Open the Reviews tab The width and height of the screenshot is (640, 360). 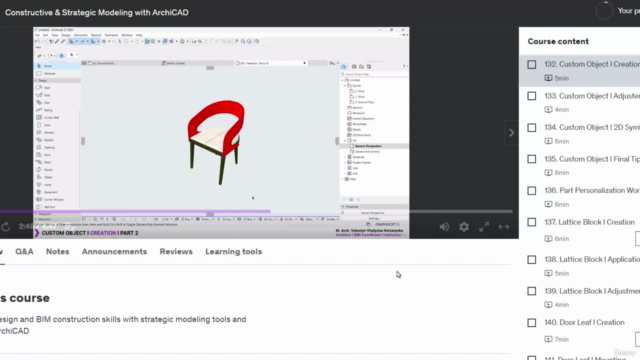176,252
